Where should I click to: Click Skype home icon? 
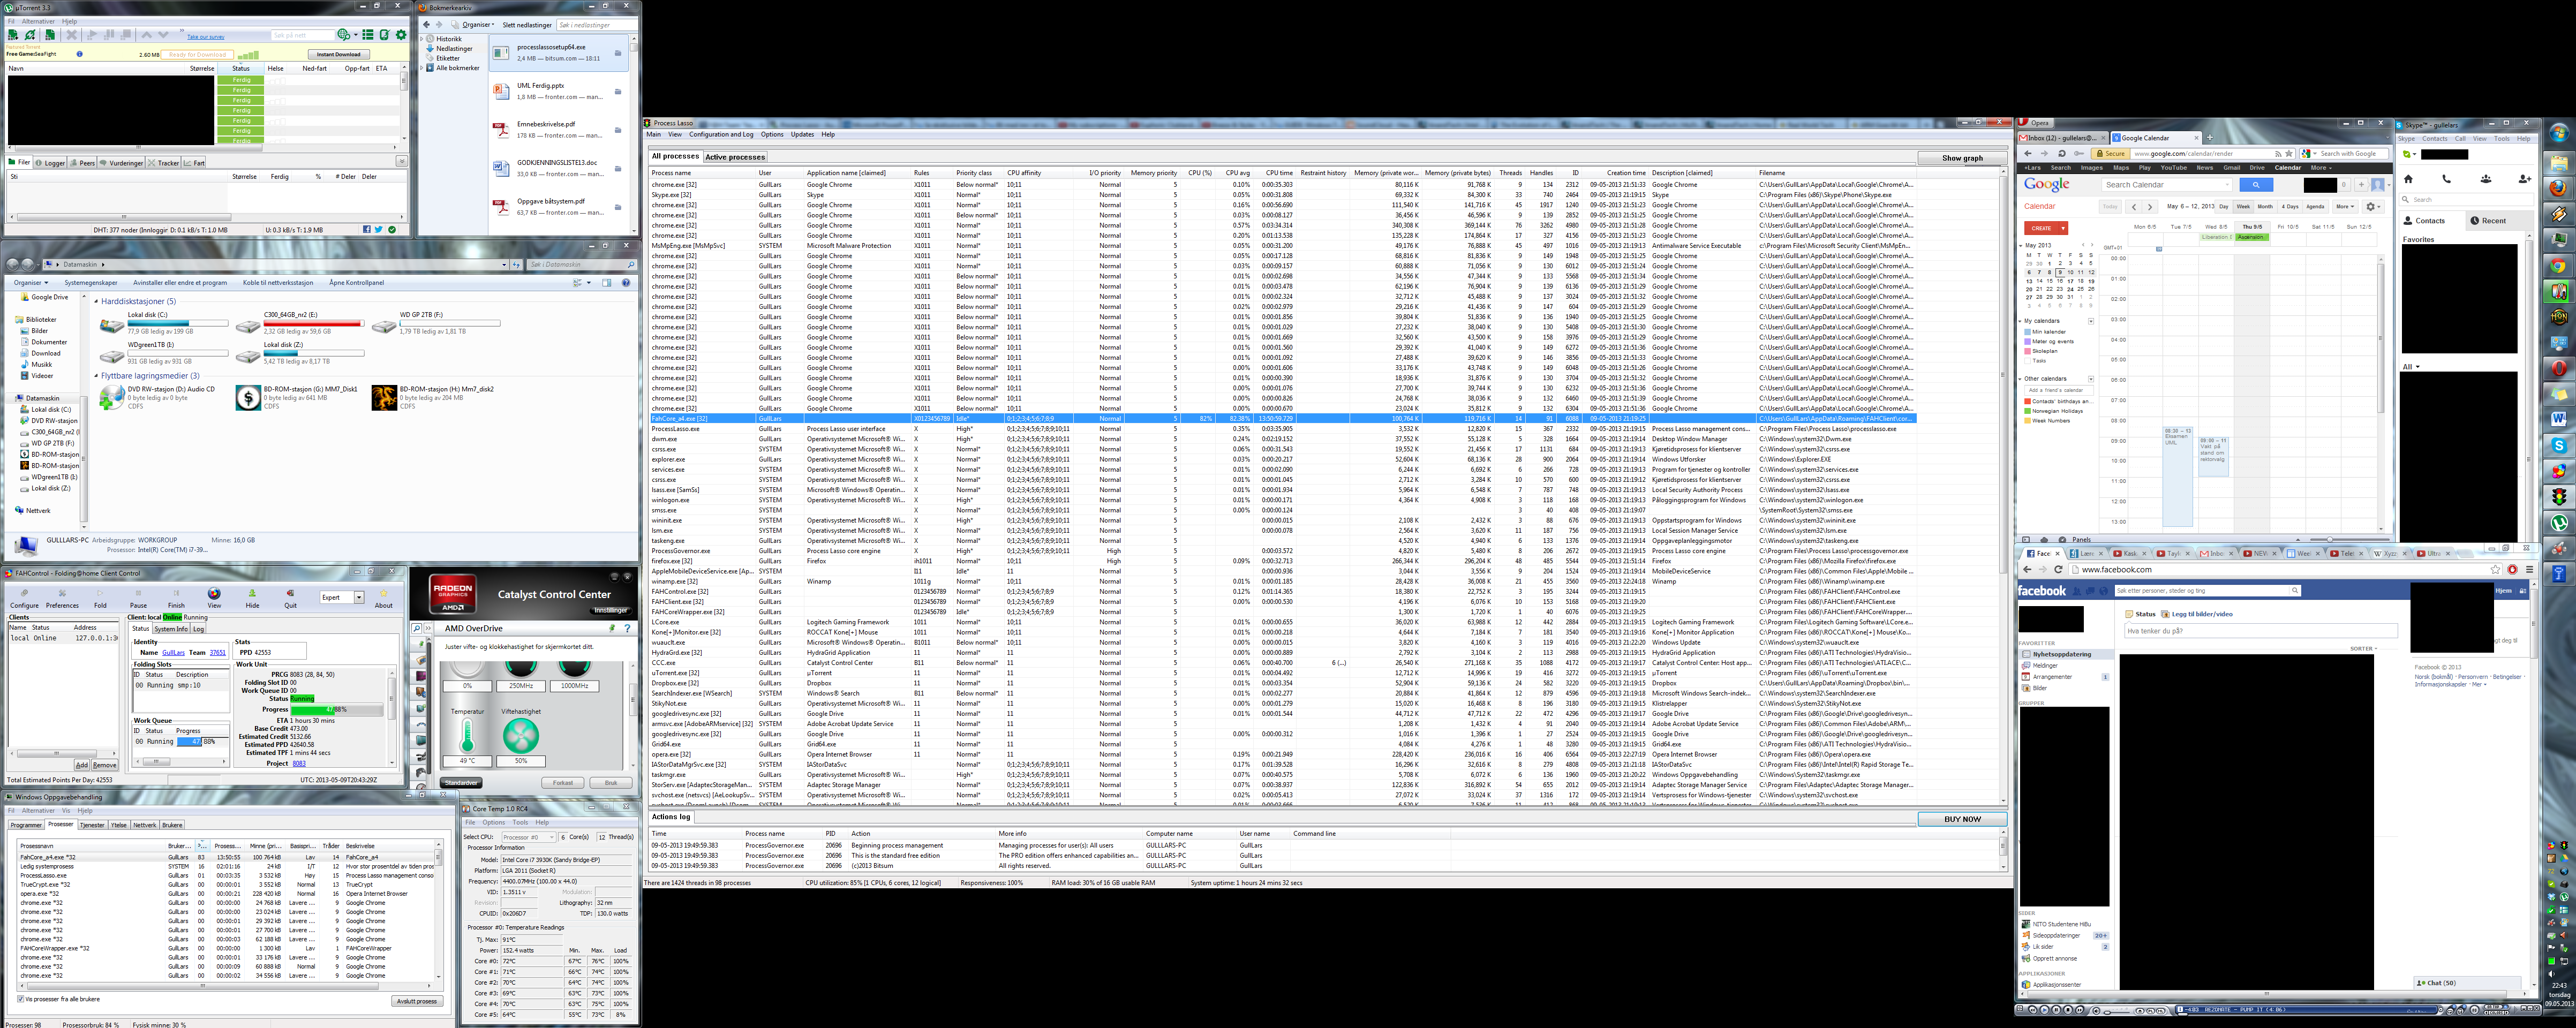(2408, 179)
